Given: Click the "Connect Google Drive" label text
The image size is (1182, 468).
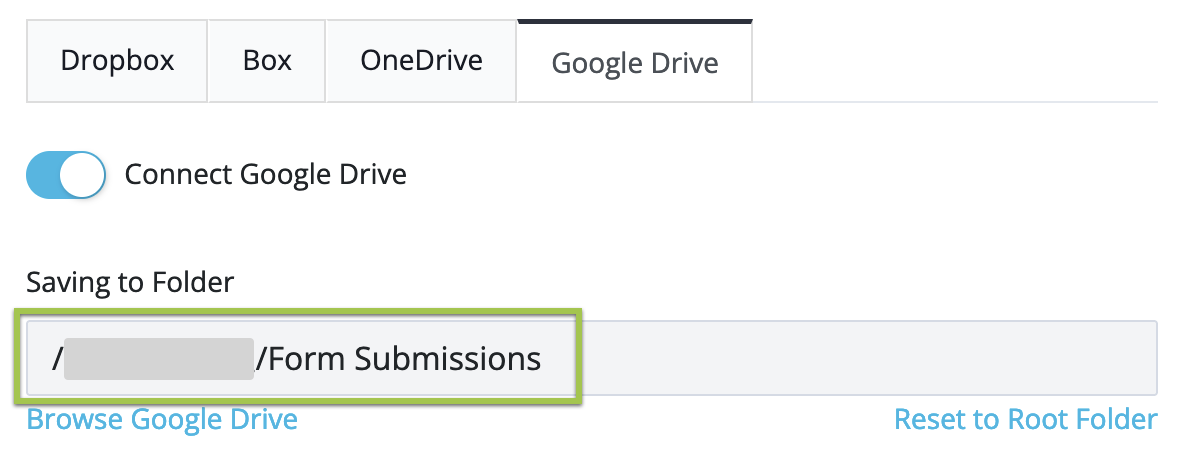Looking at the screenshot, I should [265, 175].
